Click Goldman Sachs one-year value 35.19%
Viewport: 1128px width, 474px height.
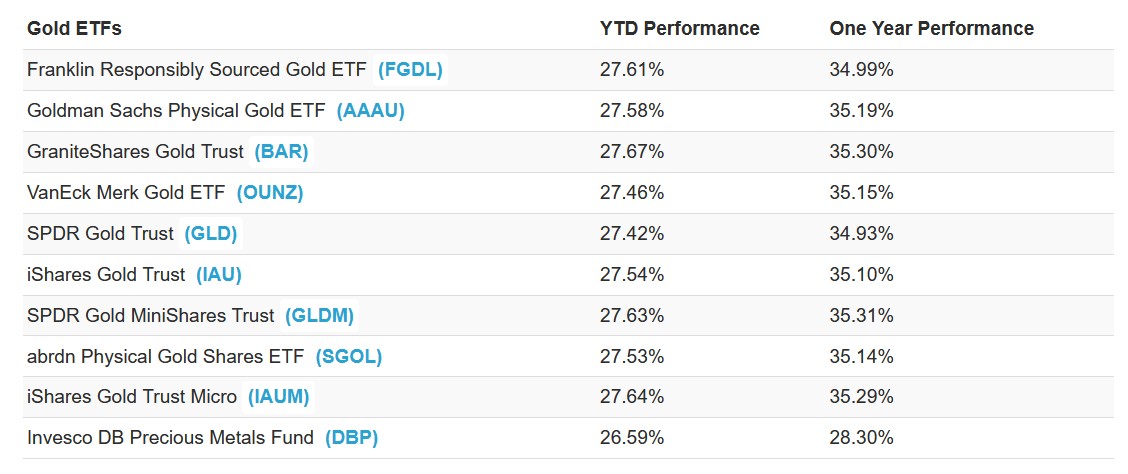coord(861,111)
